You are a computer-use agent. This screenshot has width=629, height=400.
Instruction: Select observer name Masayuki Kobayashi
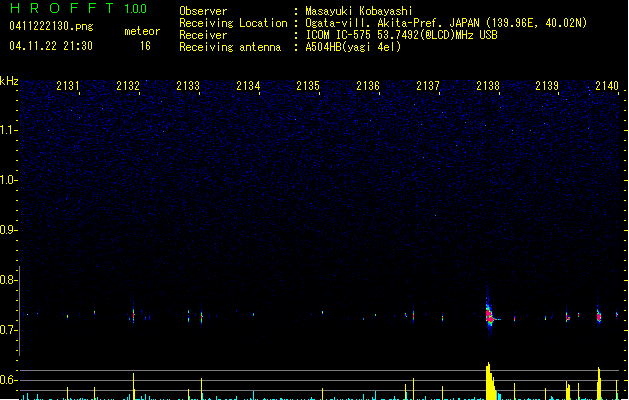[x=359, y=11]
